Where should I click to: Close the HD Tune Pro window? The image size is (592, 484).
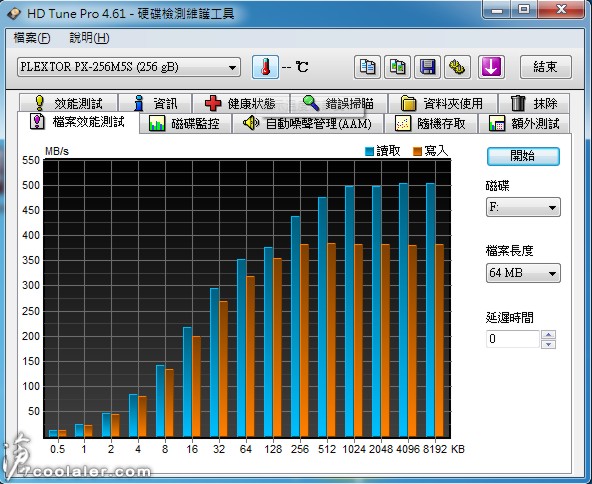tap(561, 9)
